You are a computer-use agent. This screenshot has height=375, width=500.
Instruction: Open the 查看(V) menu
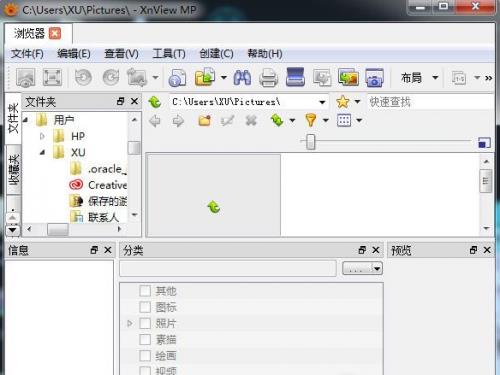121,54
